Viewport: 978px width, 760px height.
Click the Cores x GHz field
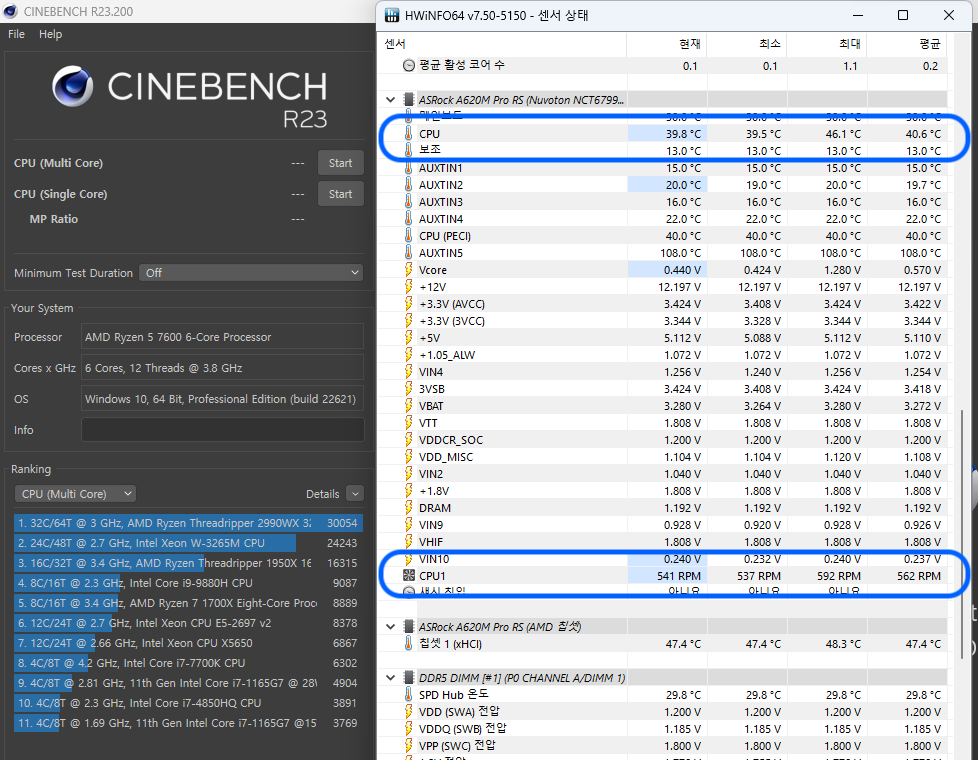[223, 368]
